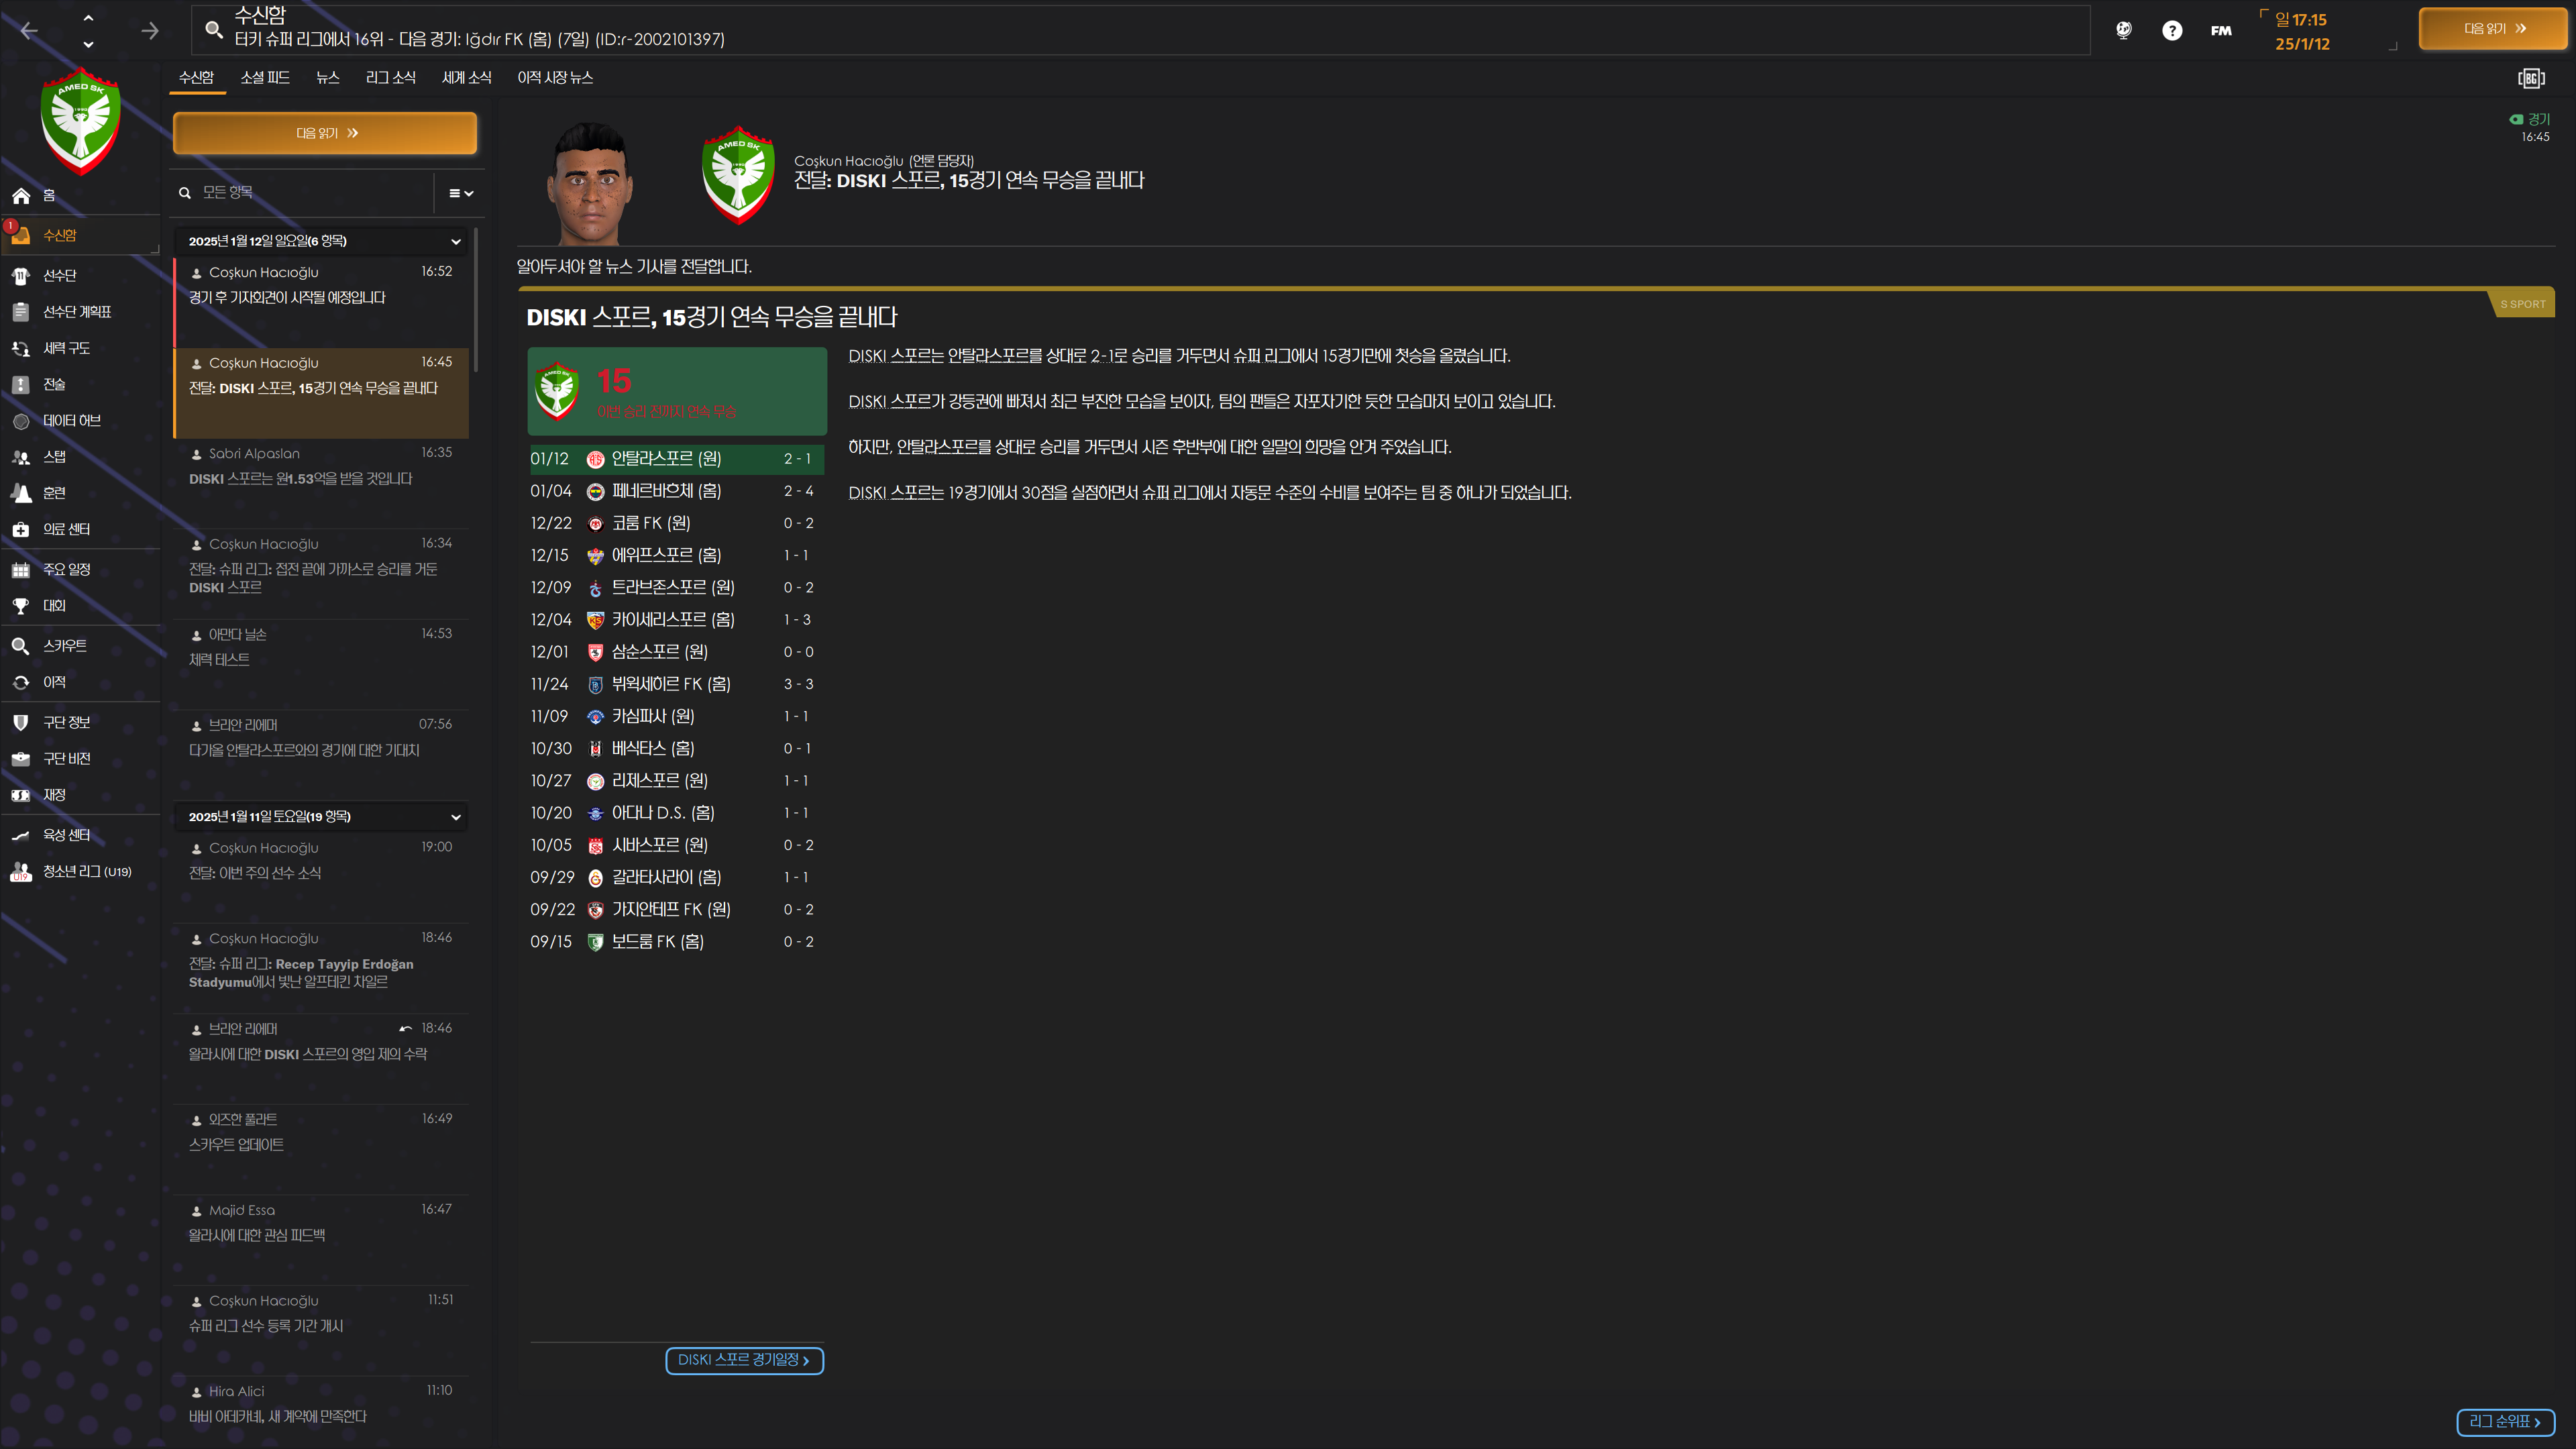The image size is (2576, 1449).
Task: Click the DISKI 스포르 경기일정 button
Action: pyautogui.click(x=744, y=1360)
